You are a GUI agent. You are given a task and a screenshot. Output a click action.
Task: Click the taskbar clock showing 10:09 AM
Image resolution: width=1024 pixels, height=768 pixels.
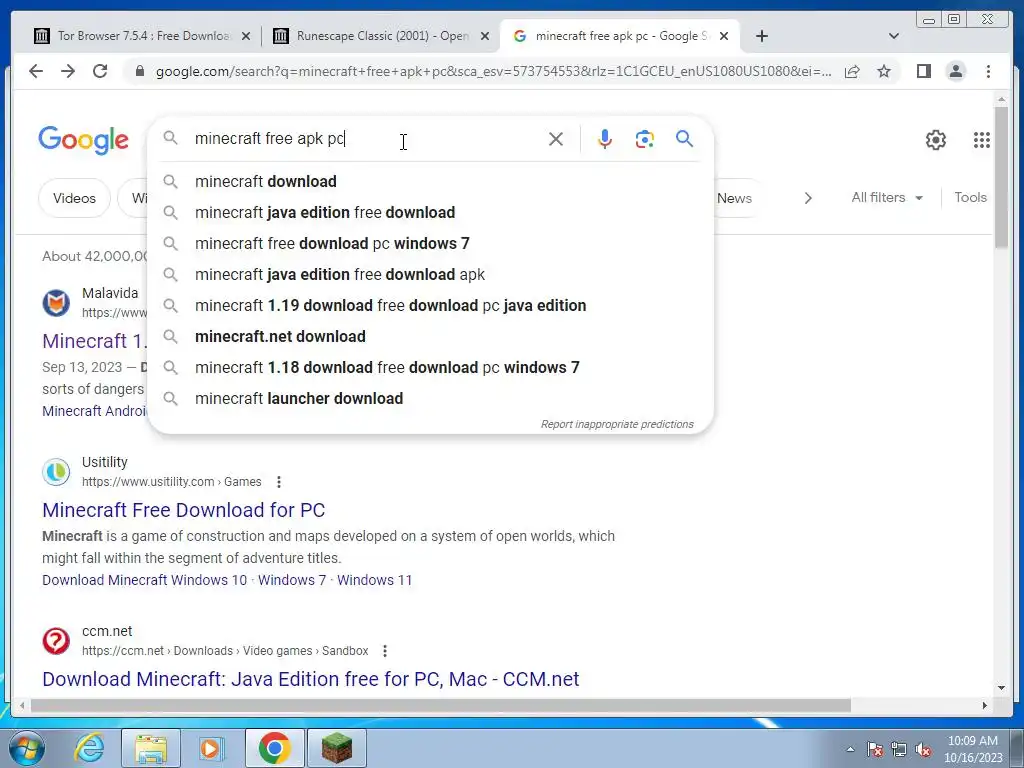pyautogui.click(x=973, y=749)
